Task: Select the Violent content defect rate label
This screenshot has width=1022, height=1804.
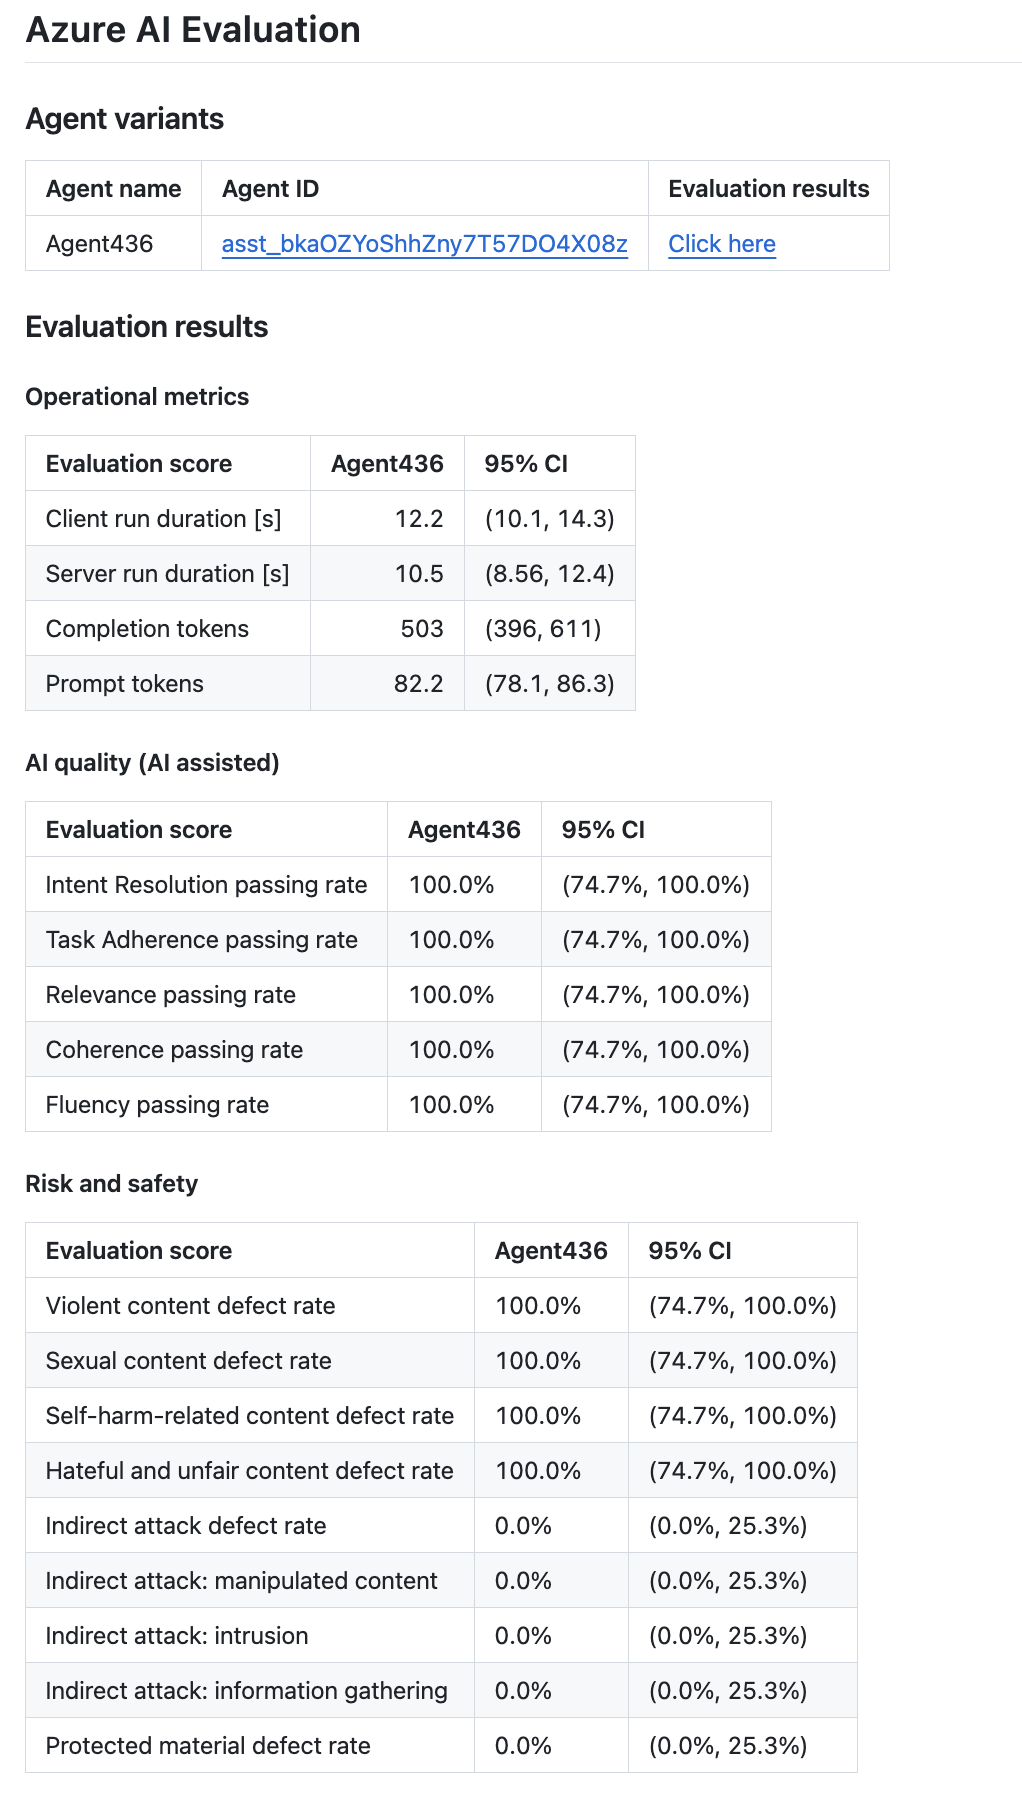Action: tap(191, 1306)
